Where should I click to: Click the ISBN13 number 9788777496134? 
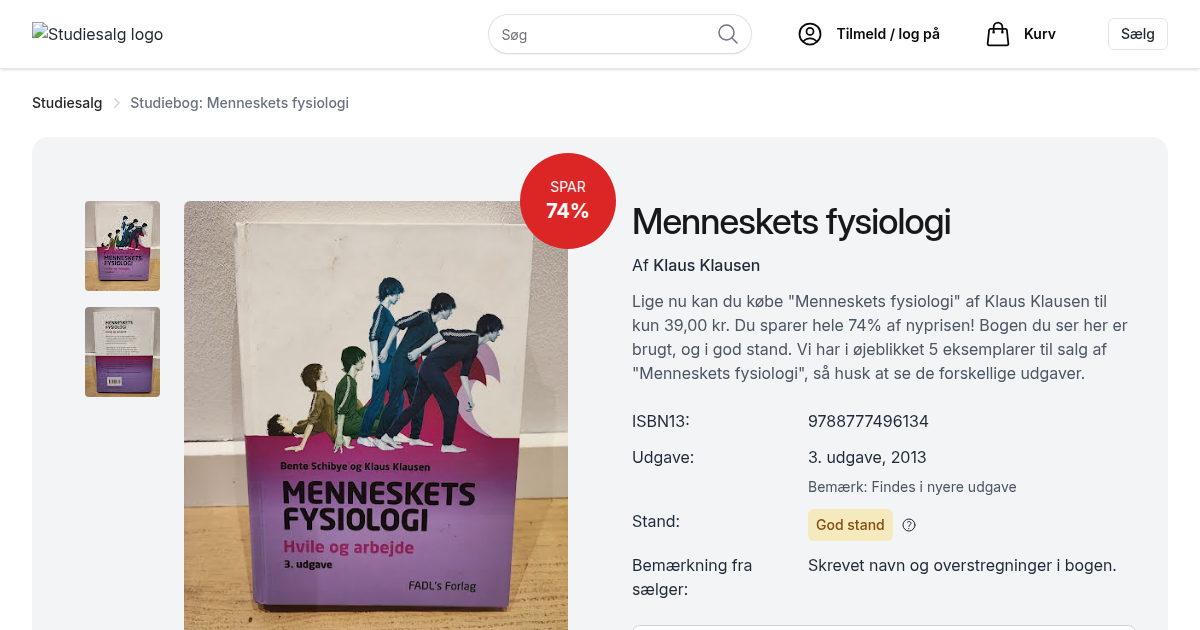pos(868,421)
